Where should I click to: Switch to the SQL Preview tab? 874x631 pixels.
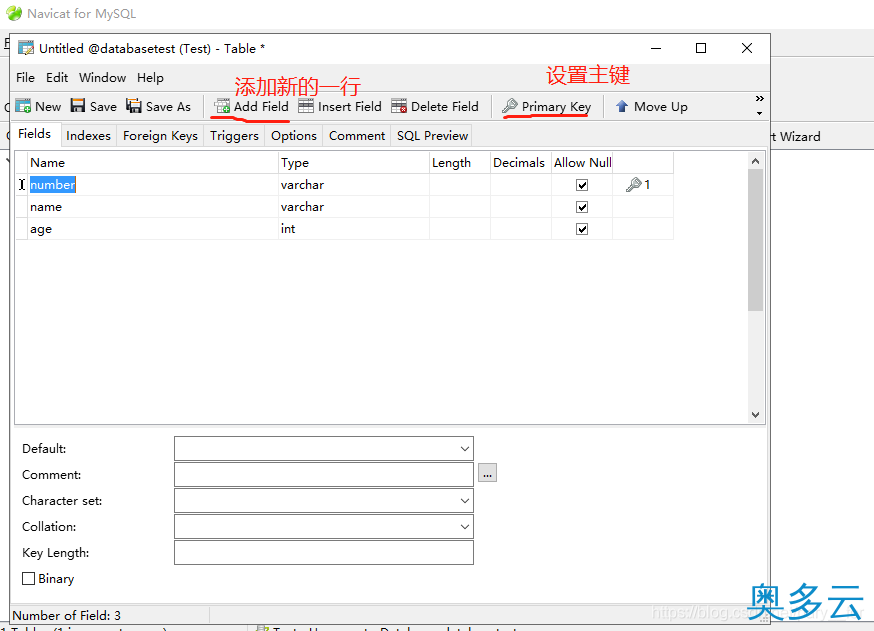point(432,136)
